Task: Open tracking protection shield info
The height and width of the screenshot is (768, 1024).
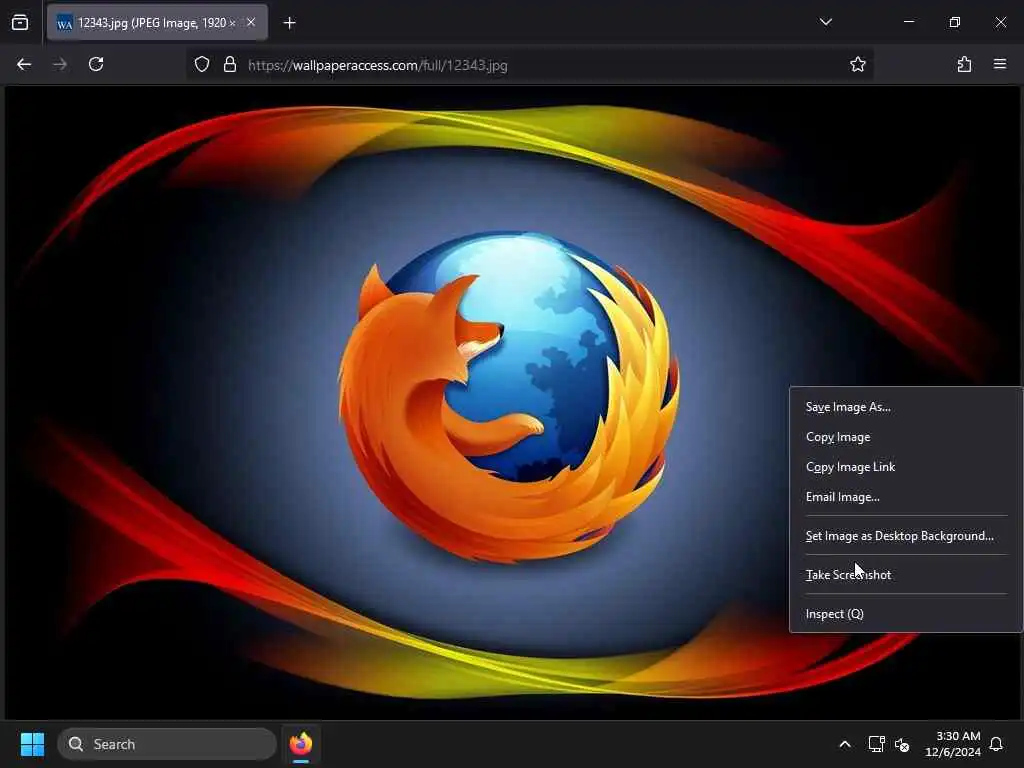Action: (x=202, y=65)
